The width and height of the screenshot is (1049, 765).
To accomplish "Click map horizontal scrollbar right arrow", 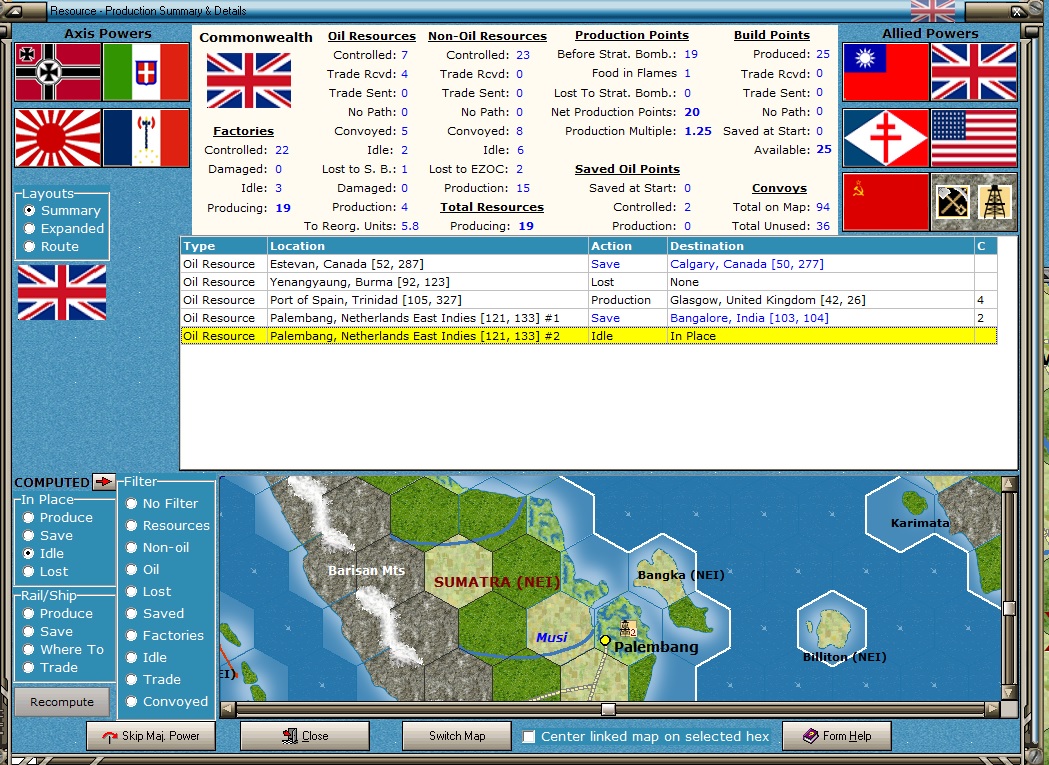I will pyautogui.click(x=993, y=708).
